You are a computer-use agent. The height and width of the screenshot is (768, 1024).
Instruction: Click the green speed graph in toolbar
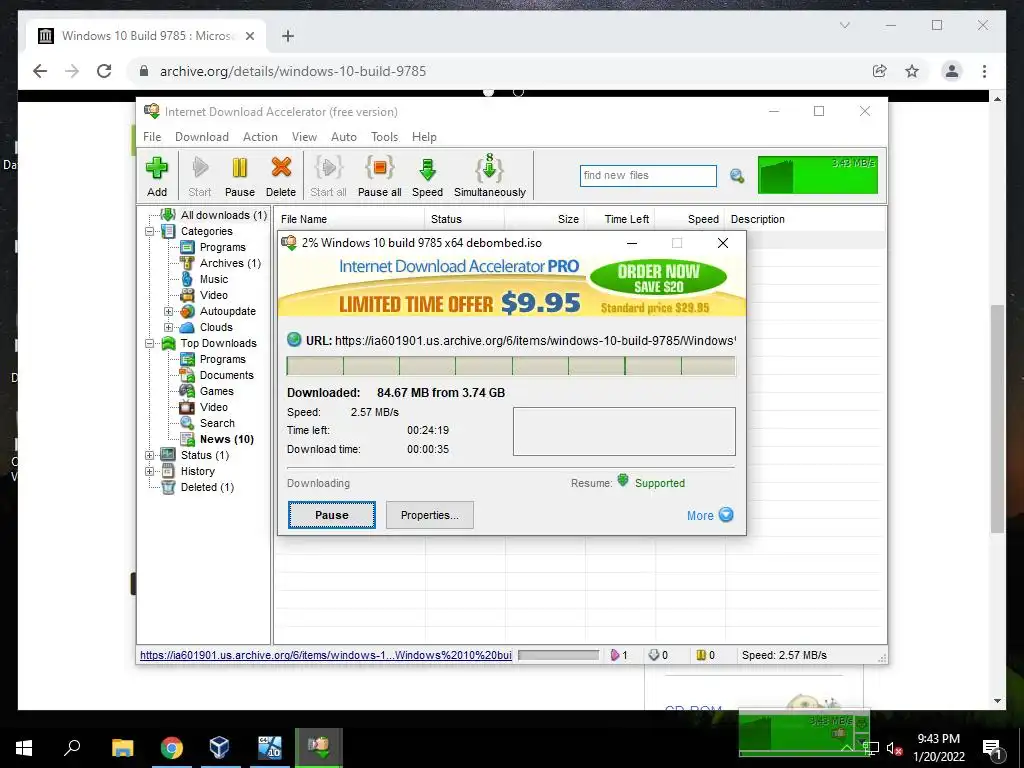point(818,174)
